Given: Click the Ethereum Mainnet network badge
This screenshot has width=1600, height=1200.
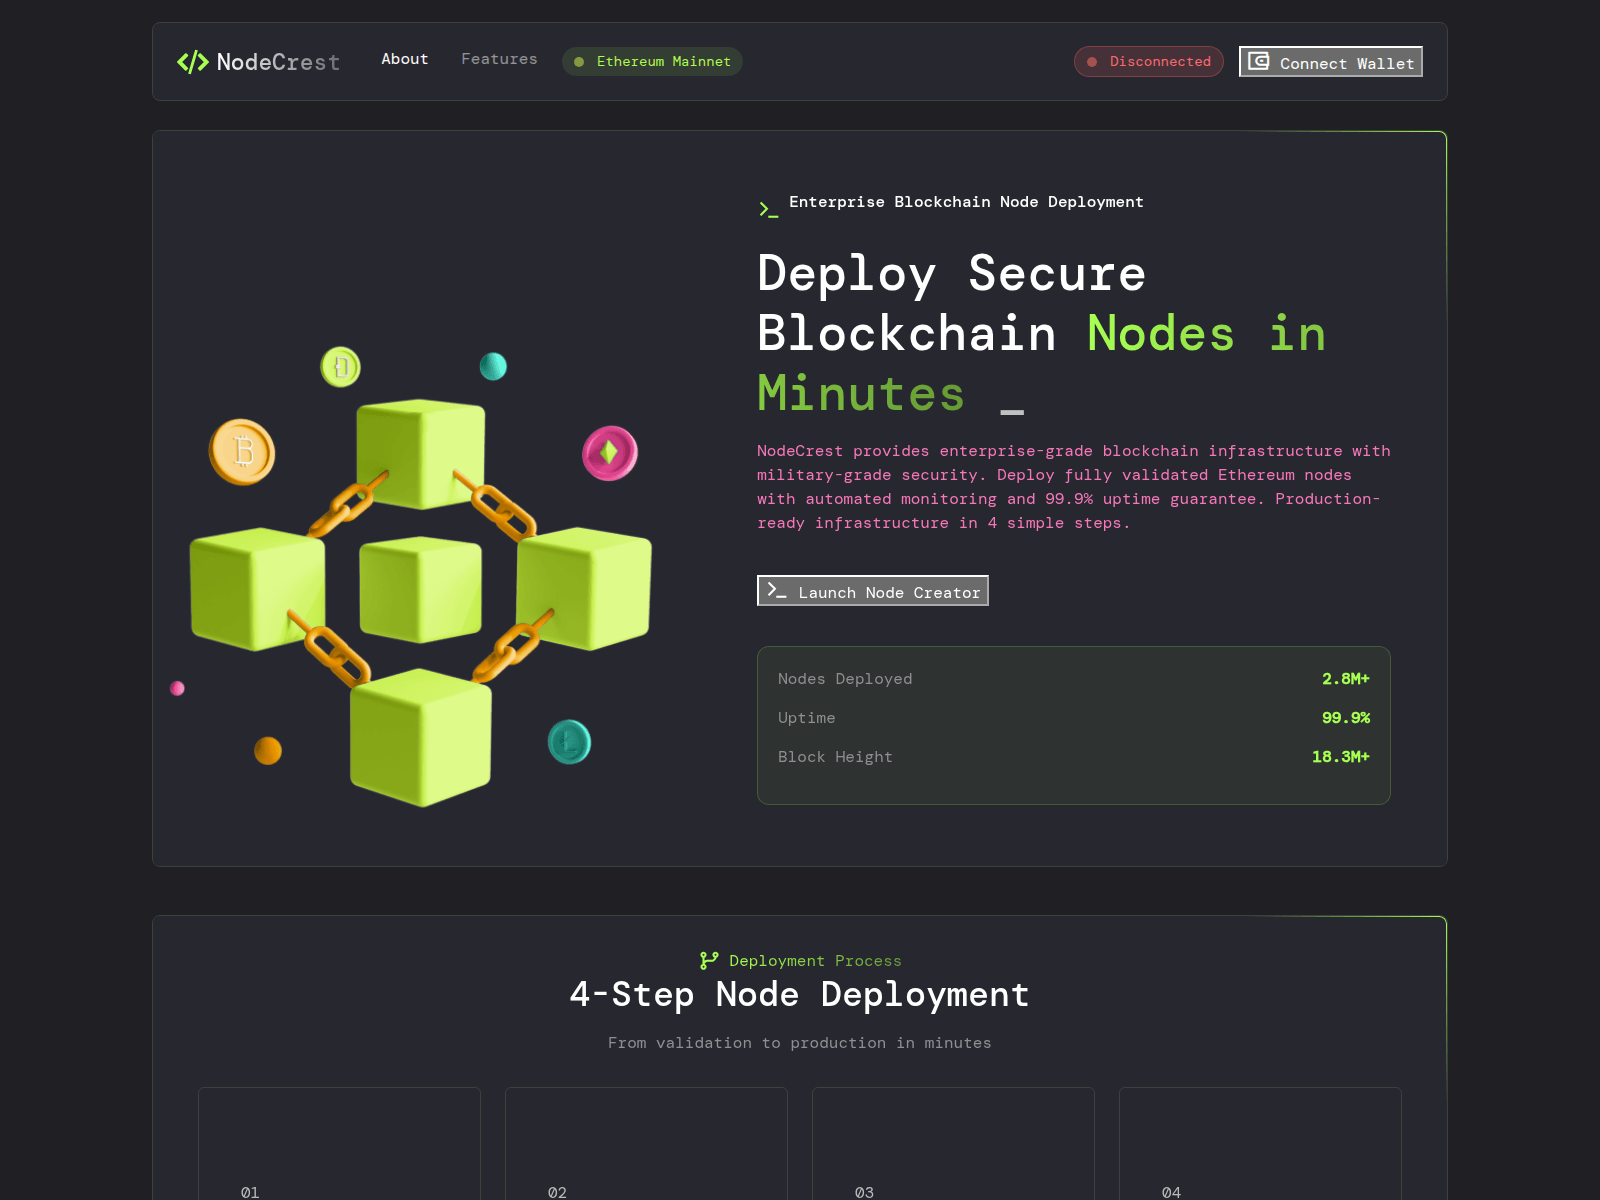Looking at the screenshot, I should point(652,61).
